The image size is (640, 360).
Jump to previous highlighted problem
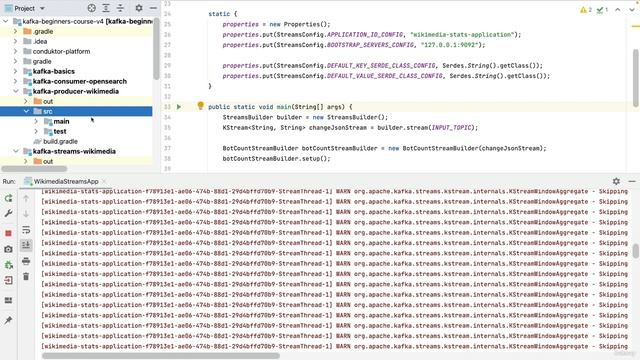(618, 10)
